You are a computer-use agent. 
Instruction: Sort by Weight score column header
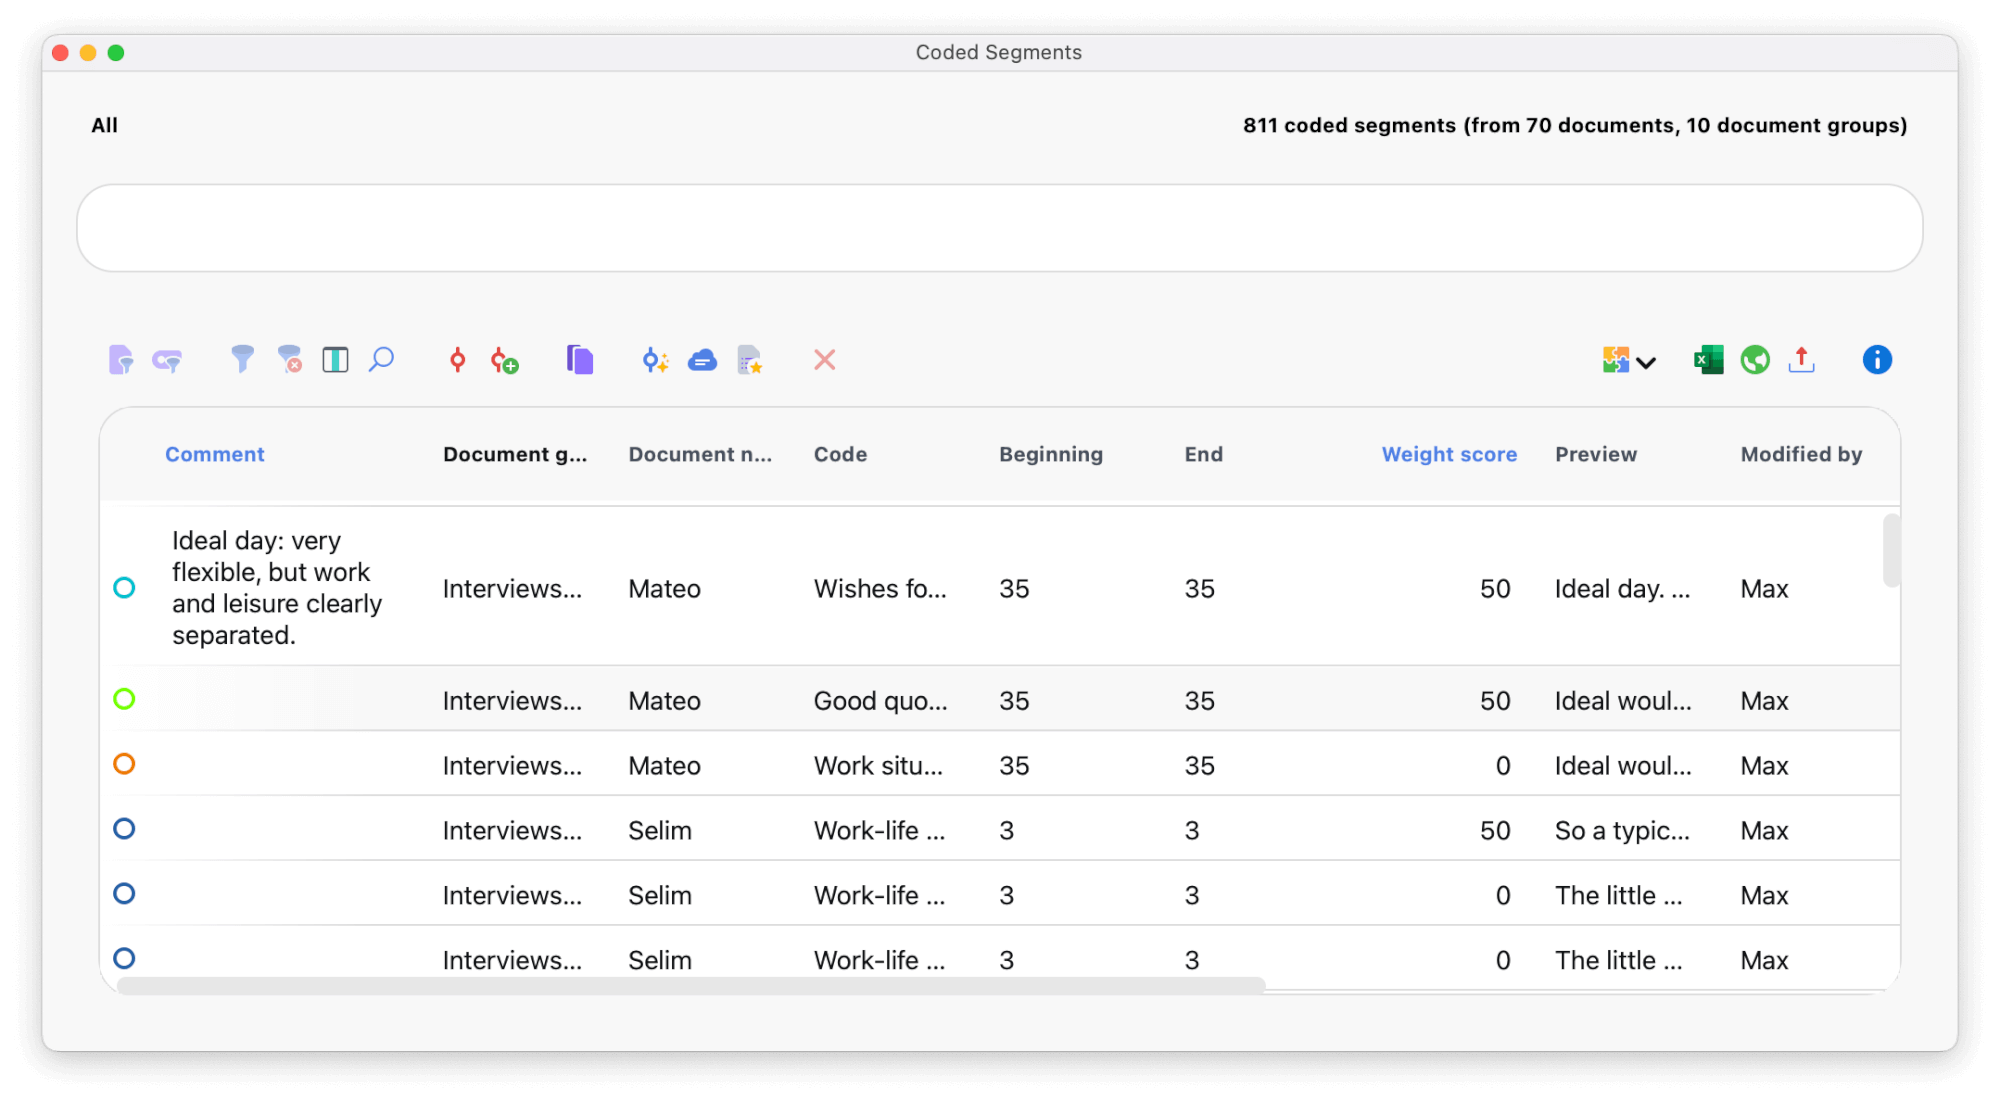pyautogui.click(x=1448, y=454)
